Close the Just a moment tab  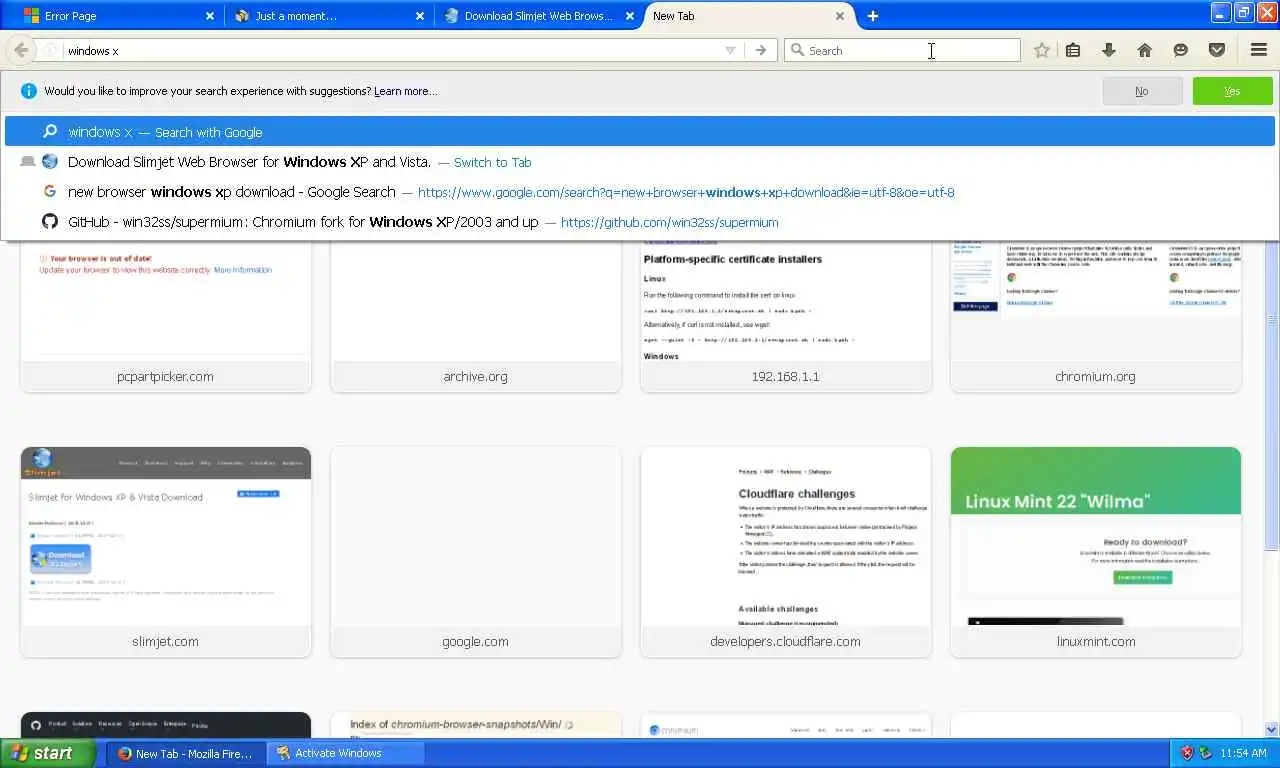(x=420, y=16)
